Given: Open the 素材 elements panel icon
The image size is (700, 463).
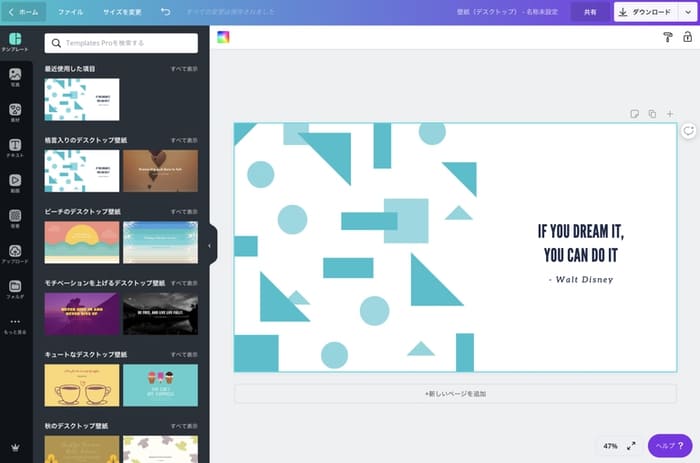Looking at the screenshot, I should coord(15,113).
